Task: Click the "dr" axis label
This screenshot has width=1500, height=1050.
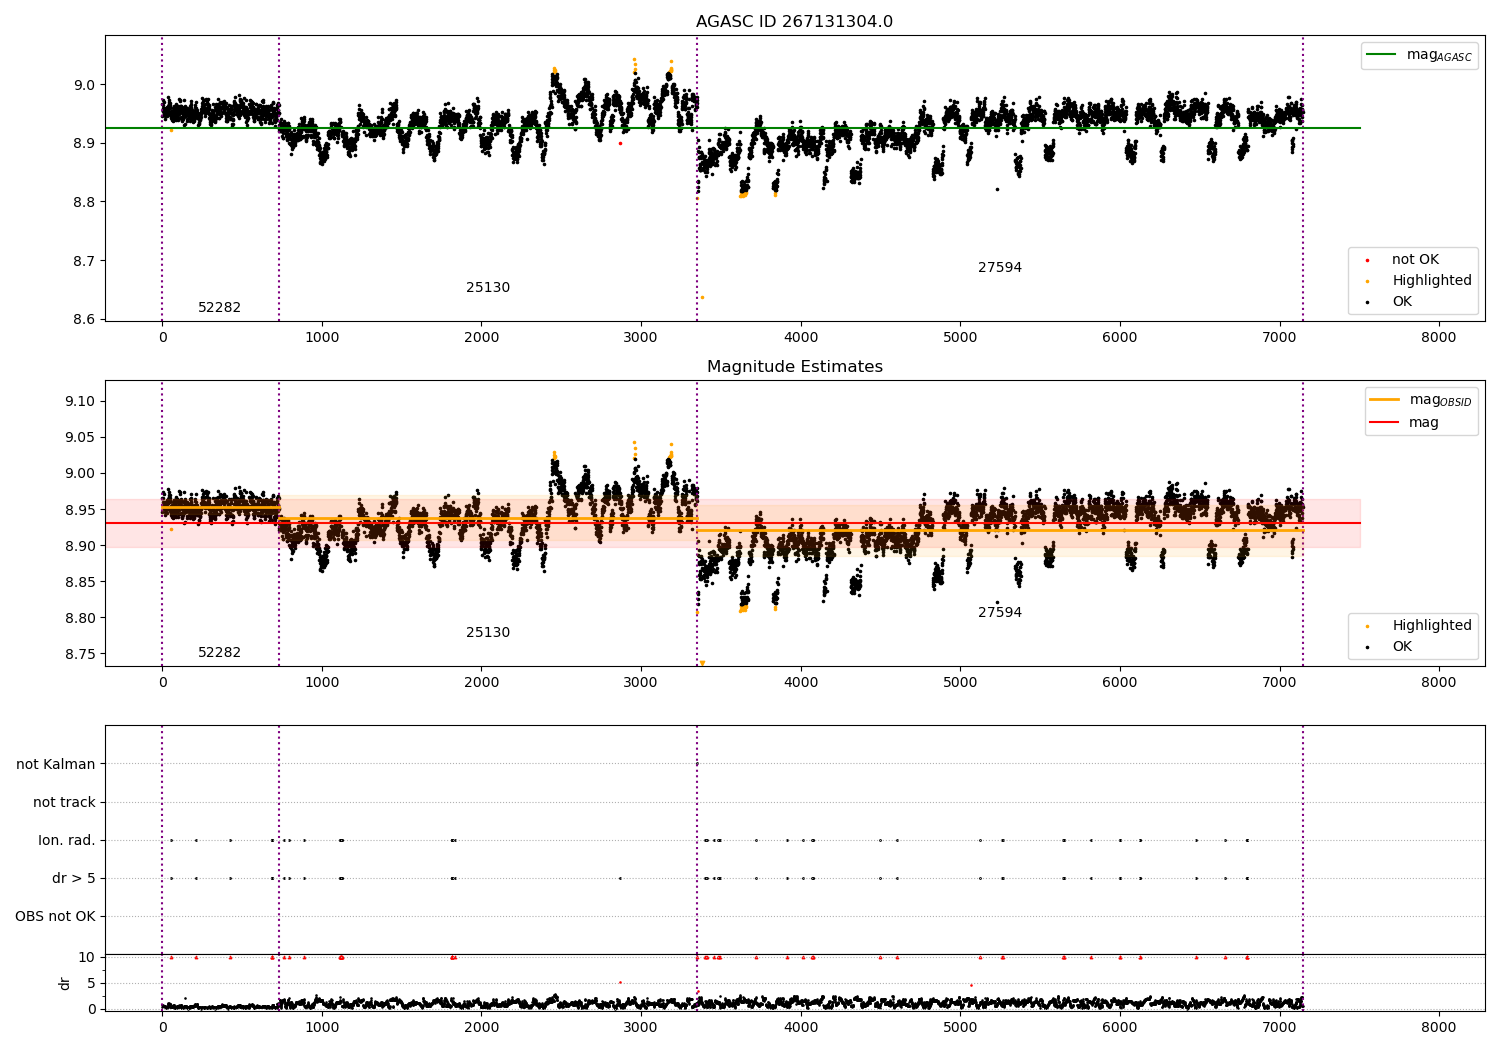Action: (65, 984)
